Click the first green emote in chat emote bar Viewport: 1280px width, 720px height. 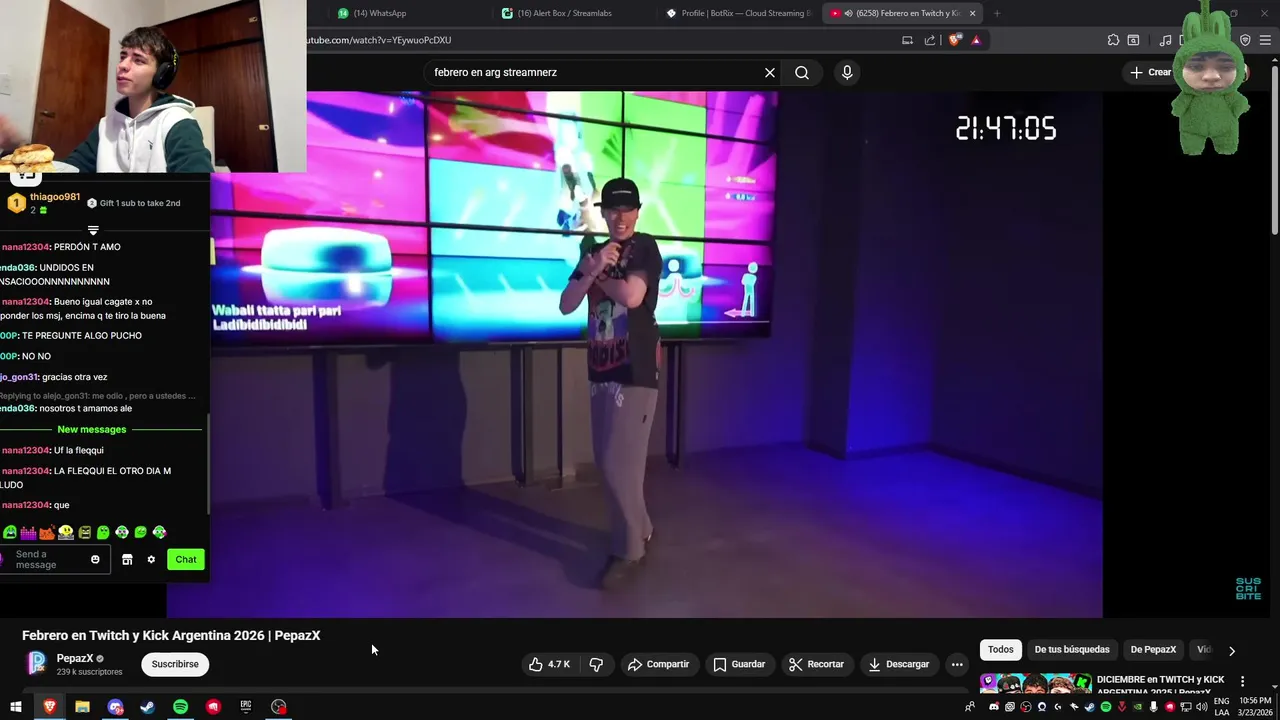10,532
